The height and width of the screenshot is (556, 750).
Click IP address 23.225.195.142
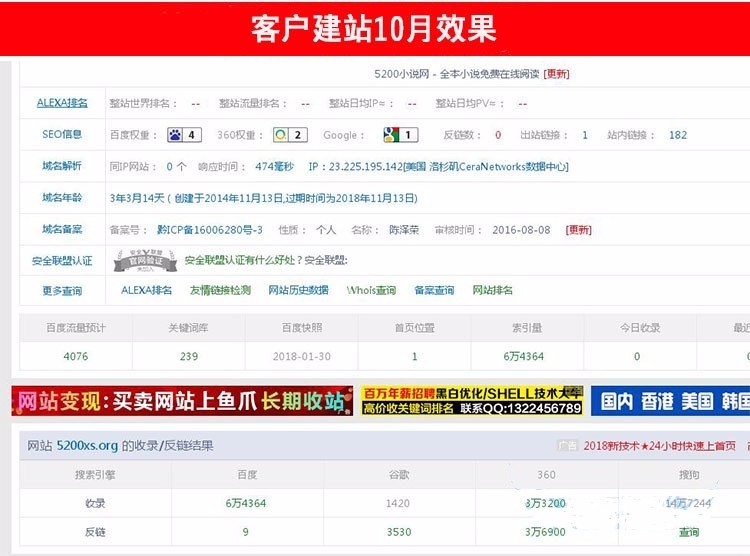click(x=365, y=167)
